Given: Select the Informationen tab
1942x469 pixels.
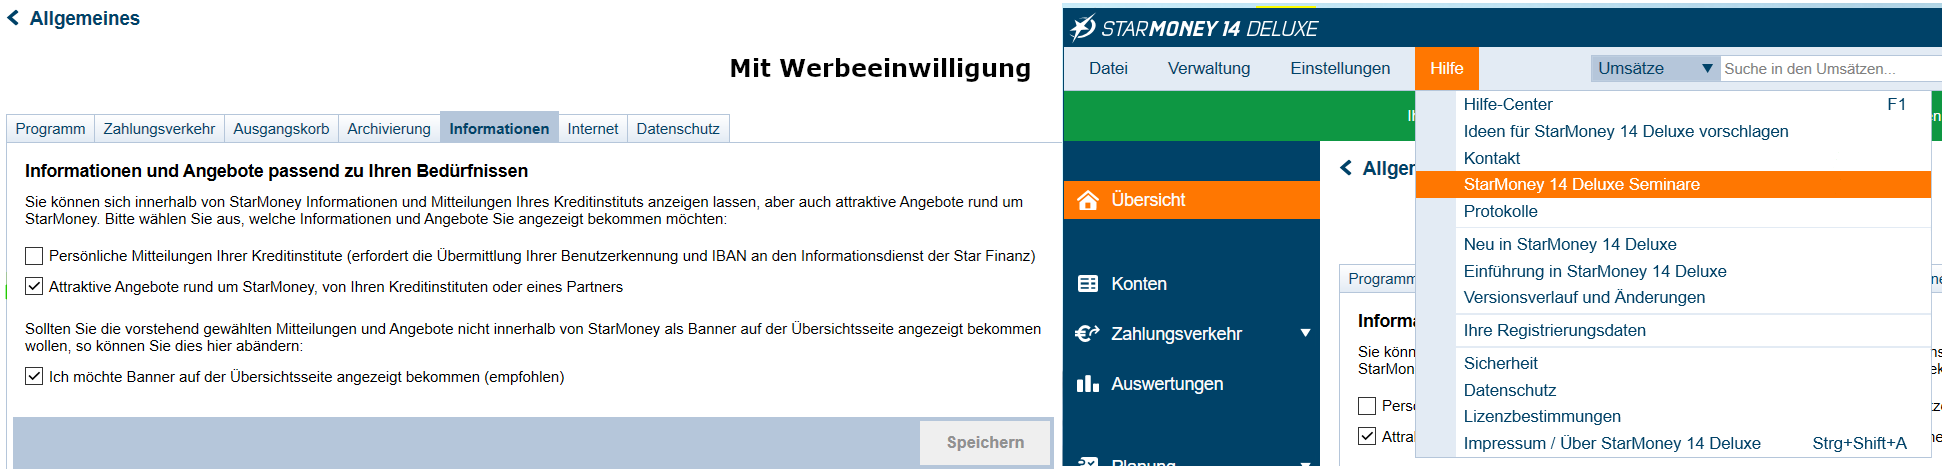Looking at the screenshot, I should [x=499, y=128].
